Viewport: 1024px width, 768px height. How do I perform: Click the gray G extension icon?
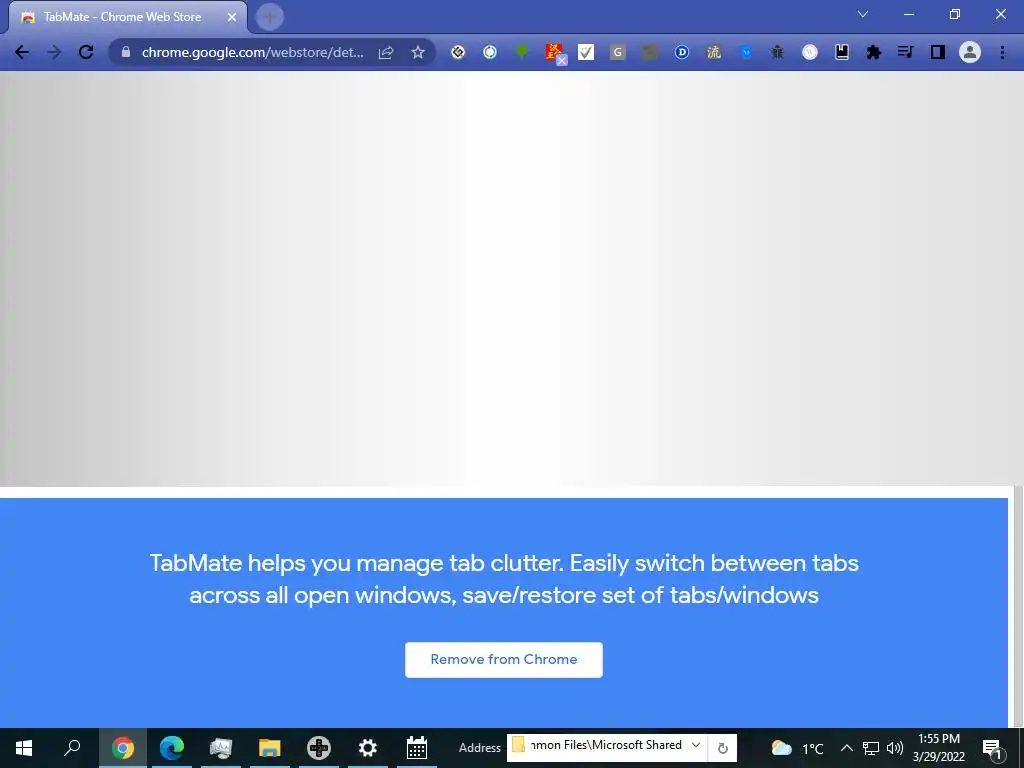point(618,52)
